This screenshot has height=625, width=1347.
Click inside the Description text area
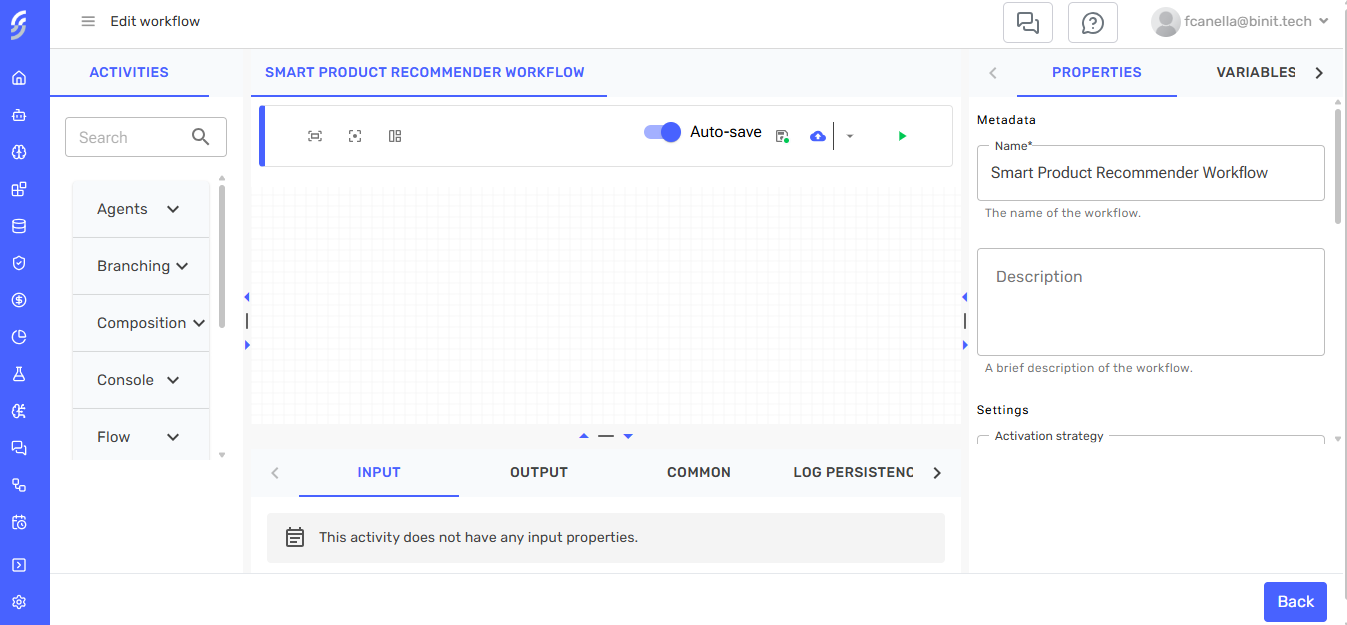[x=1149, y=301]
